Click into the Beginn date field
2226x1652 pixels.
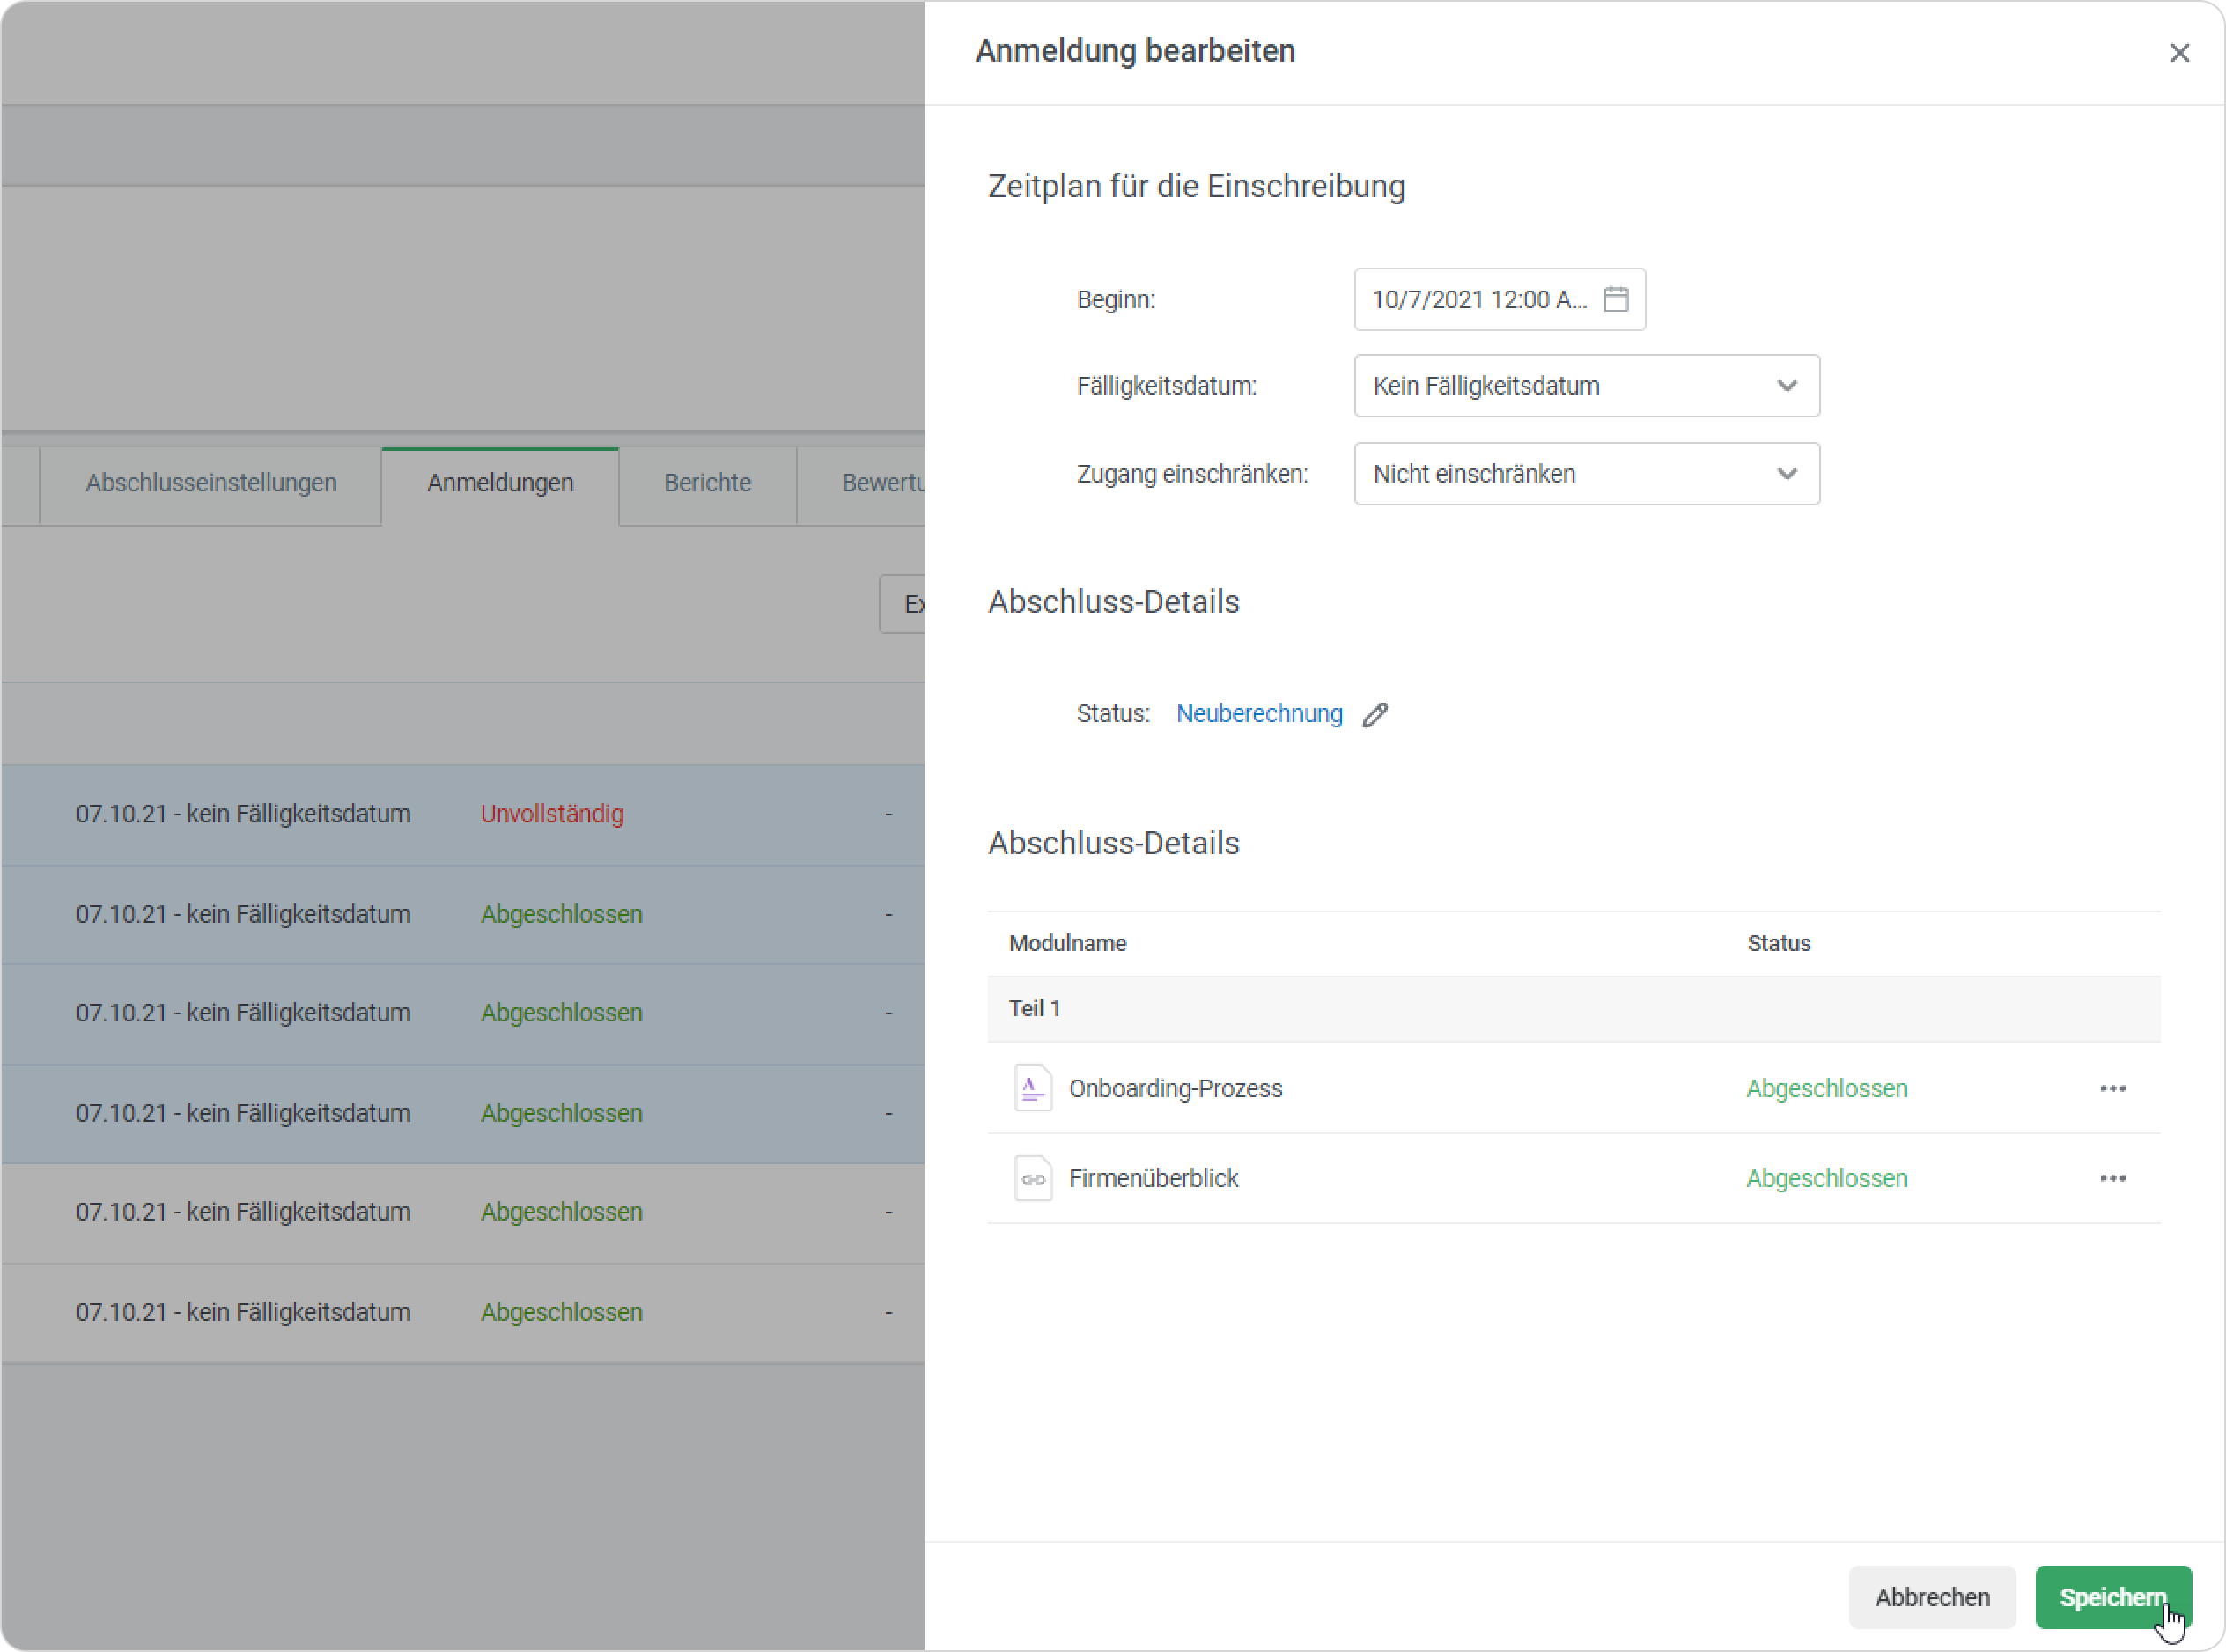click(x=1478, y=300)
